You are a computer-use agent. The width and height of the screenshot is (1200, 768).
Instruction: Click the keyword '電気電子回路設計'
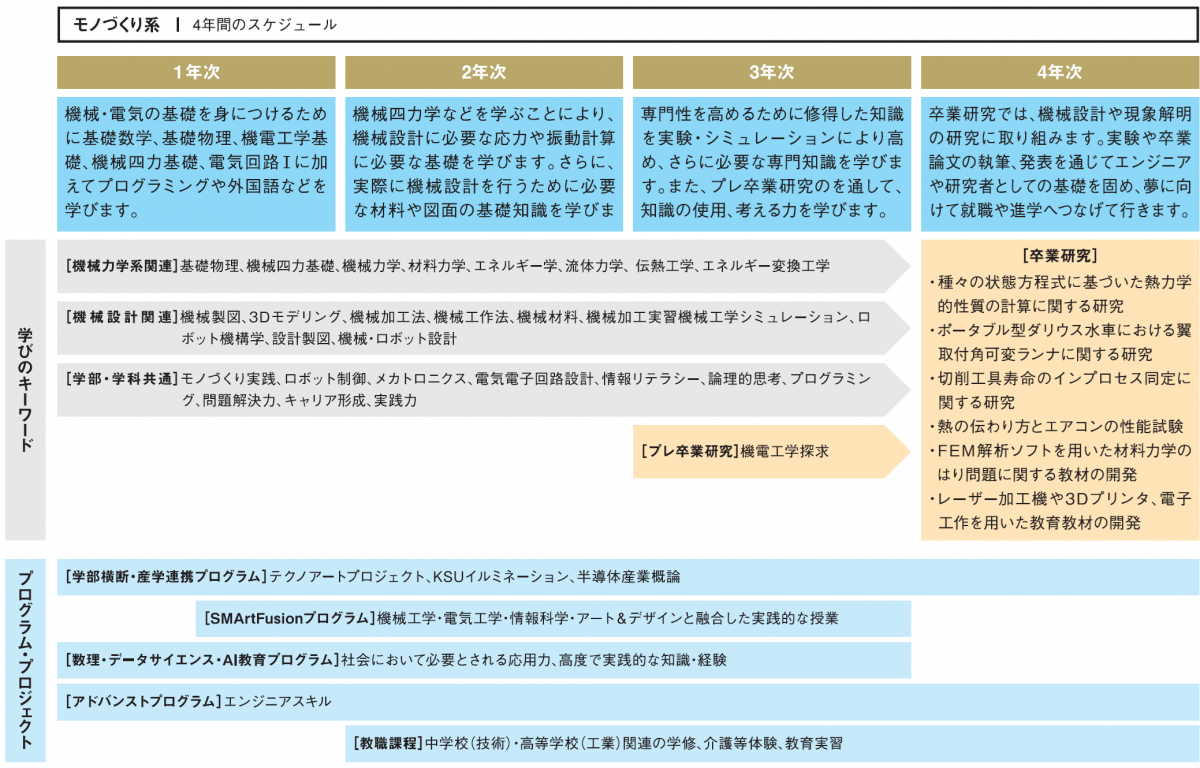click(534, 379)
